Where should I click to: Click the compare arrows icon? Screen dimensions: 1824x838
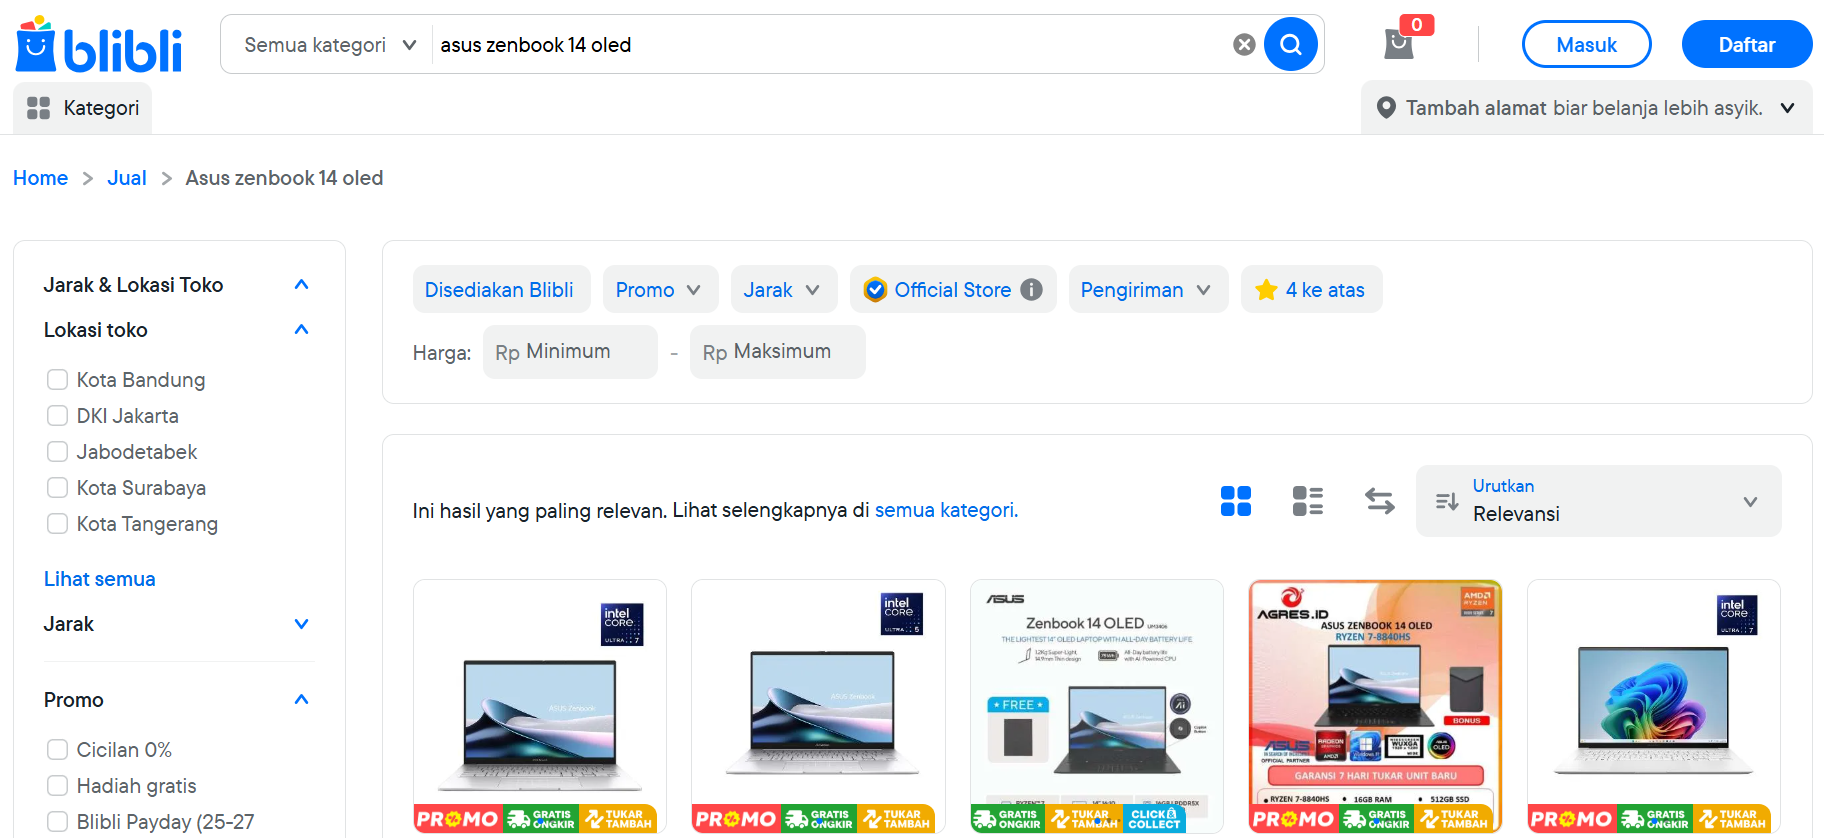coord(1380,501)
